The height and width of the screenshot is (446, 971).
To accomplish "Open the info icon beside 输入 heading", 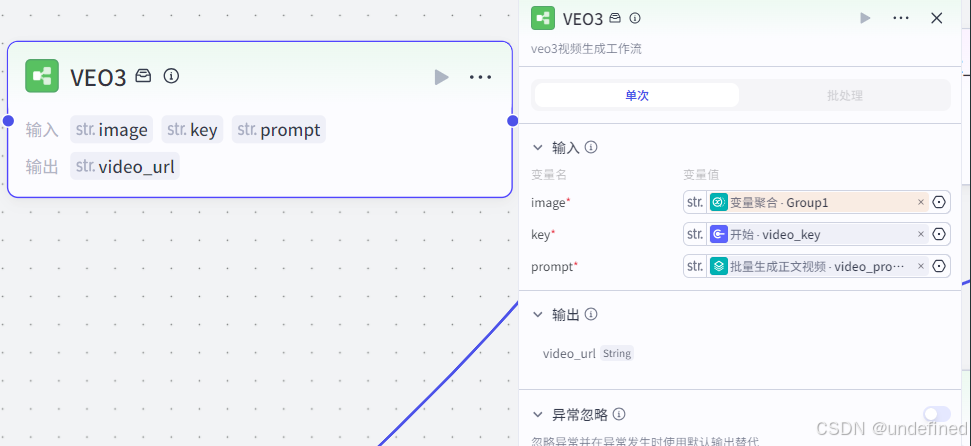I will pos(591,147).
